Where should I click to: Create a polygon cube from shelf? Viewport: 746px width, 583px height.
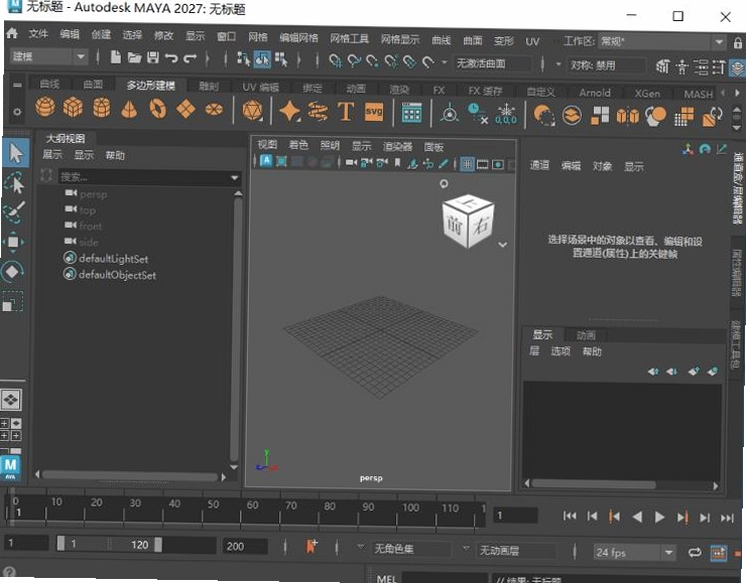click(73, 108)
